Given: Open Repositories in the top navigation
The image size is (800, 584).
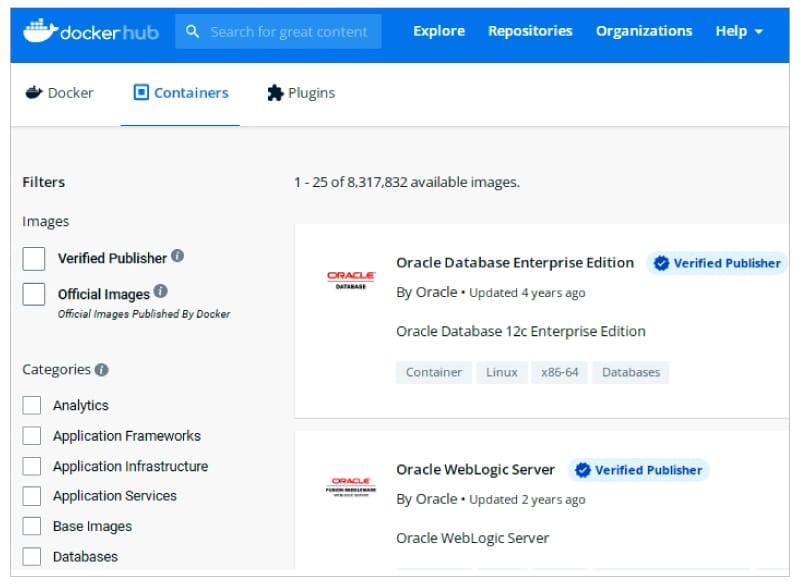Looking at the screenshot, I should pyautogui.click(x=530, y=31).
